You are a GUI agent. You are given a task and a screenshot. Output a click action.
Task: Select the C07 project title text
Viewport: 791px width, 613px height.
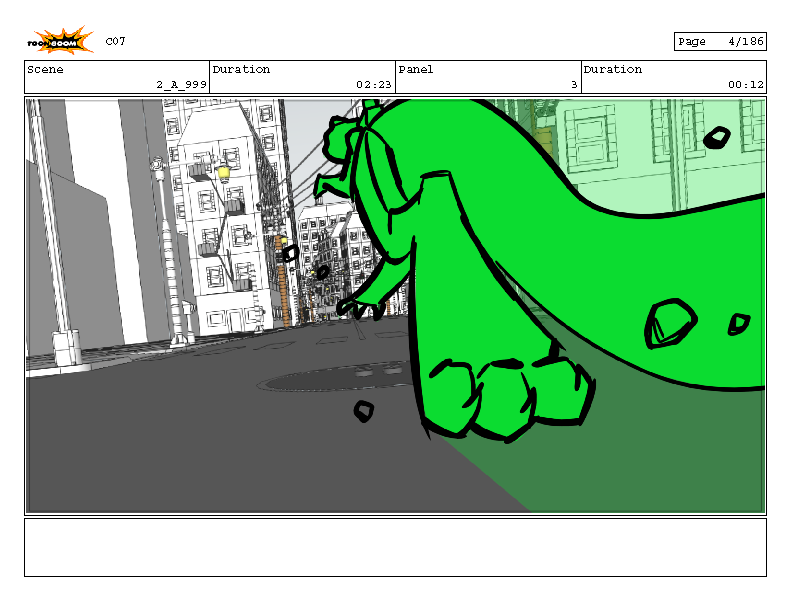click(116, 41)
